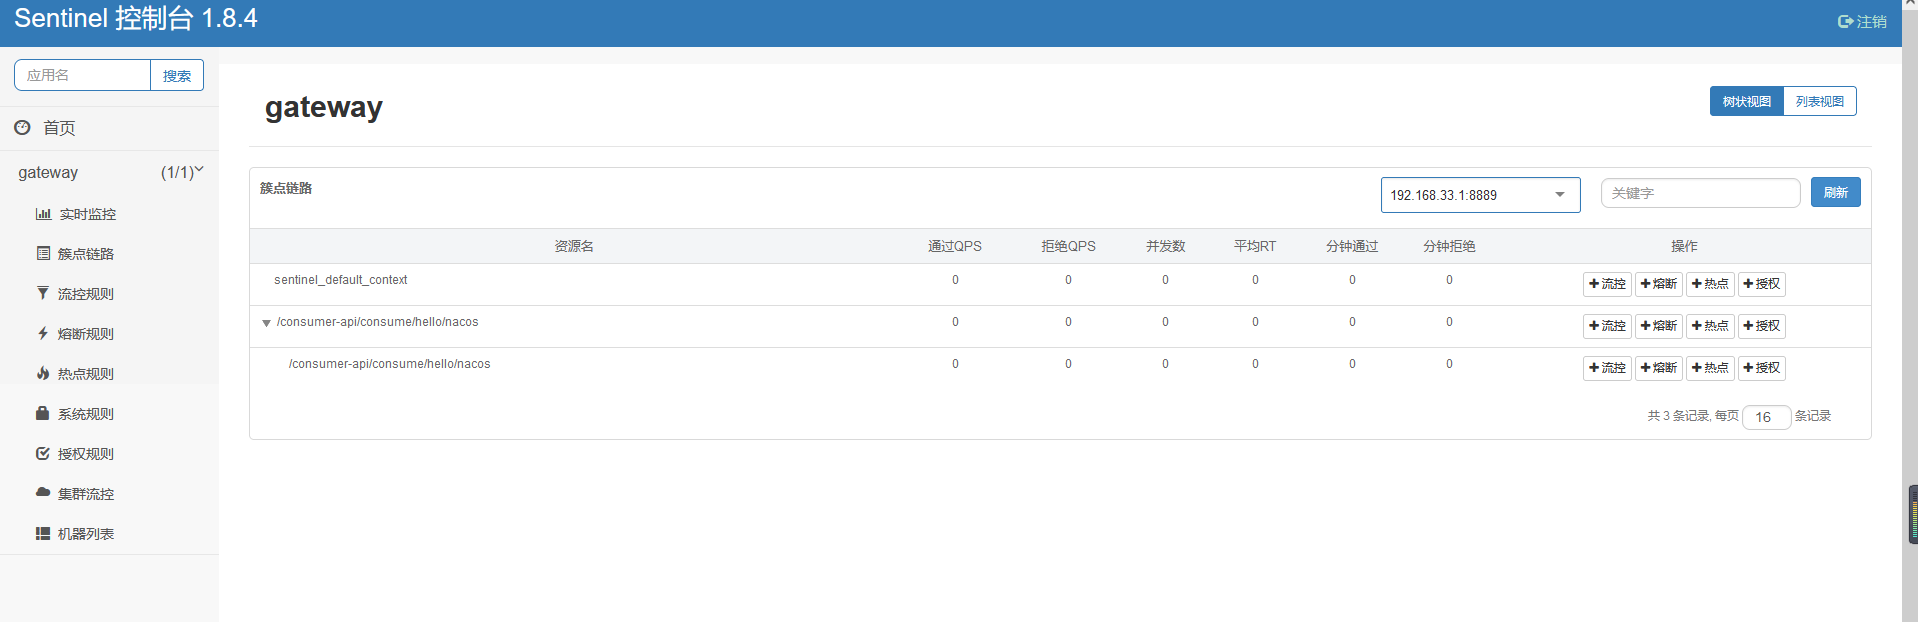Click the lightning bolt icon for 熔断规则

click(x=43, y=333)
